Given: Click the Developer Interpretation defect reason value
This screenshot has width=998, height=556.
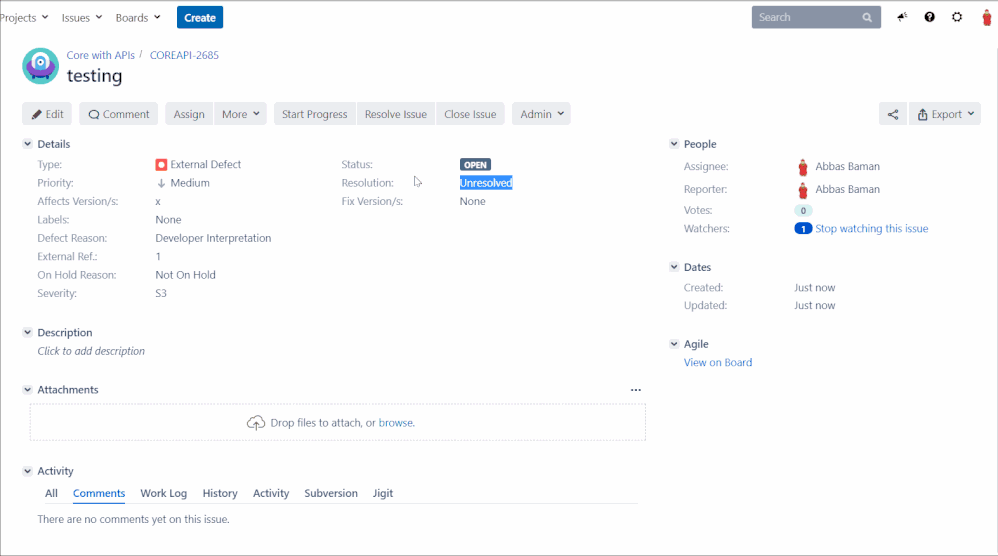Looking at the screenshot, I should (213, 238).
